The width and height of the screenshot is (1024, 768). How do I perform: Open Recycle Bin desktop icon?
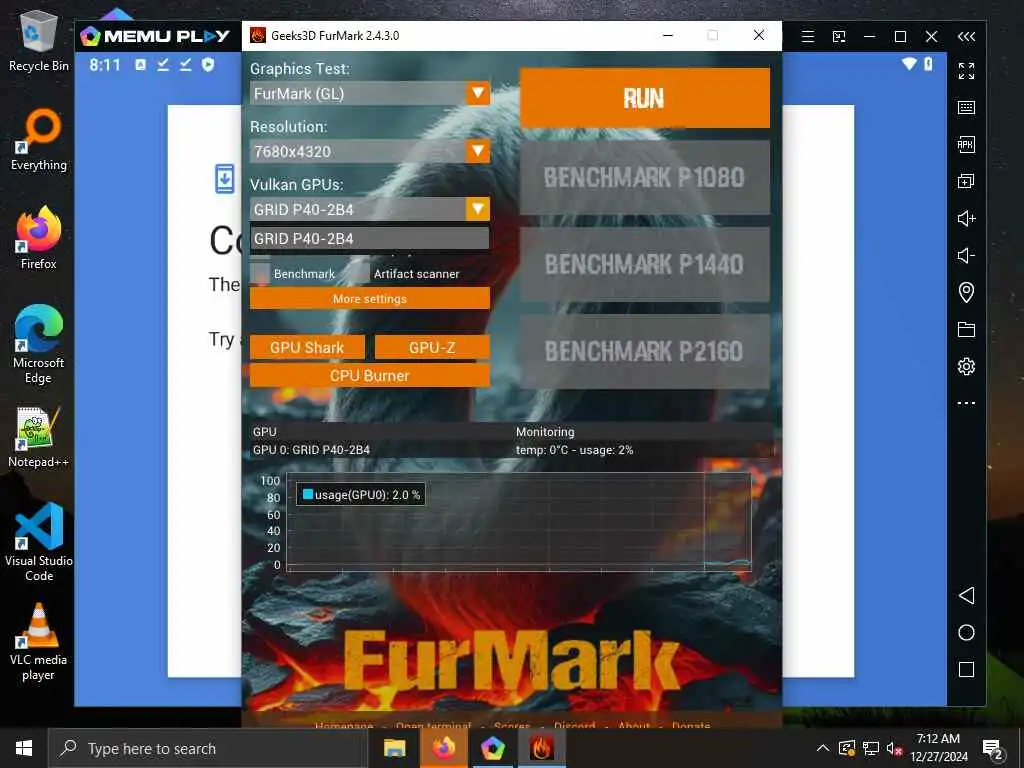click(x=39, y=40)
